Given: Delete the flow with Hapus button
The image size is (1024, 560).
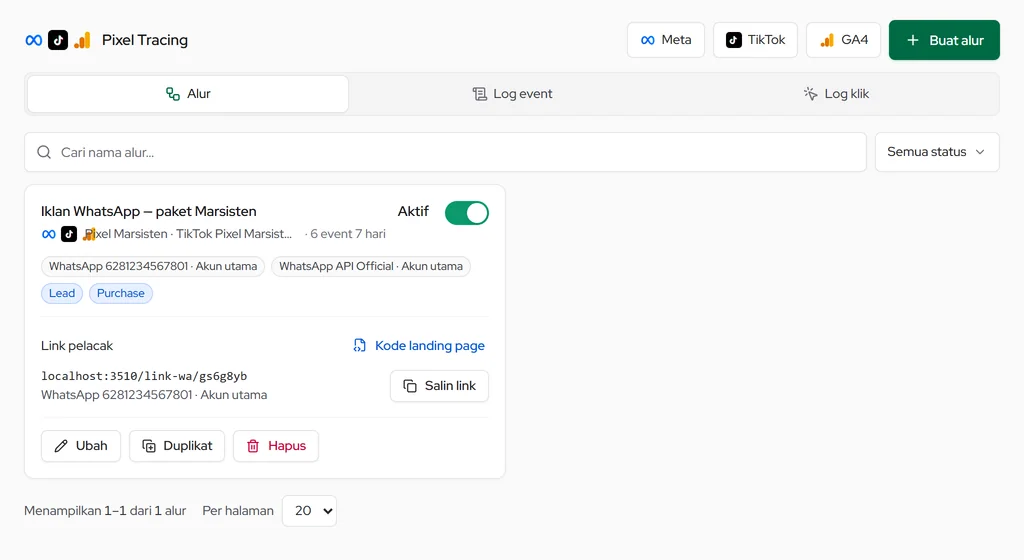Looking at the screenshot, I should (276, 446).
